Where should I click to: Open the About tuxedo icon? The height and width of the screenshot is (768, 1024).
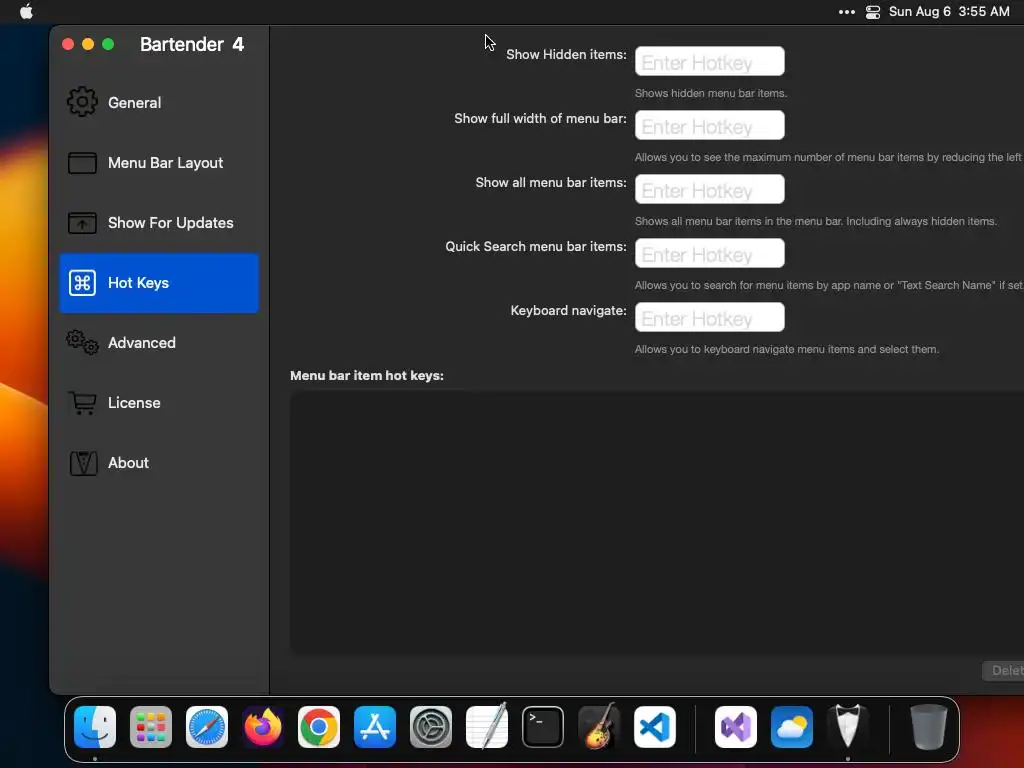point(84,463)
